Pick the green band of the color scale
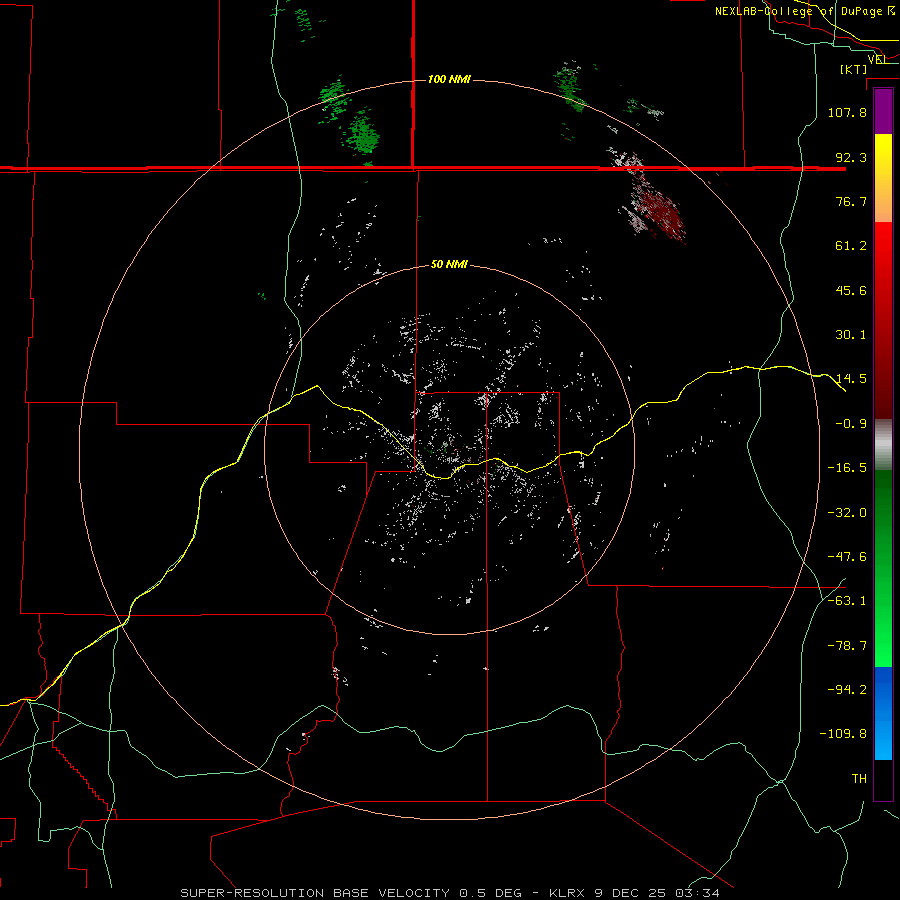This screenshot has width=900, height=900. (883, 568)
